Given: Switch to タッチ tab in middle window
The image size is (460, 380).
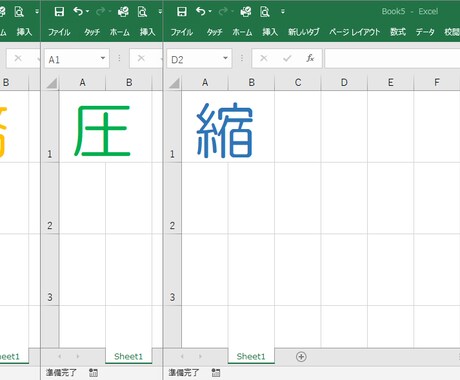Looking at the screenshot, I should pos(92,32).
